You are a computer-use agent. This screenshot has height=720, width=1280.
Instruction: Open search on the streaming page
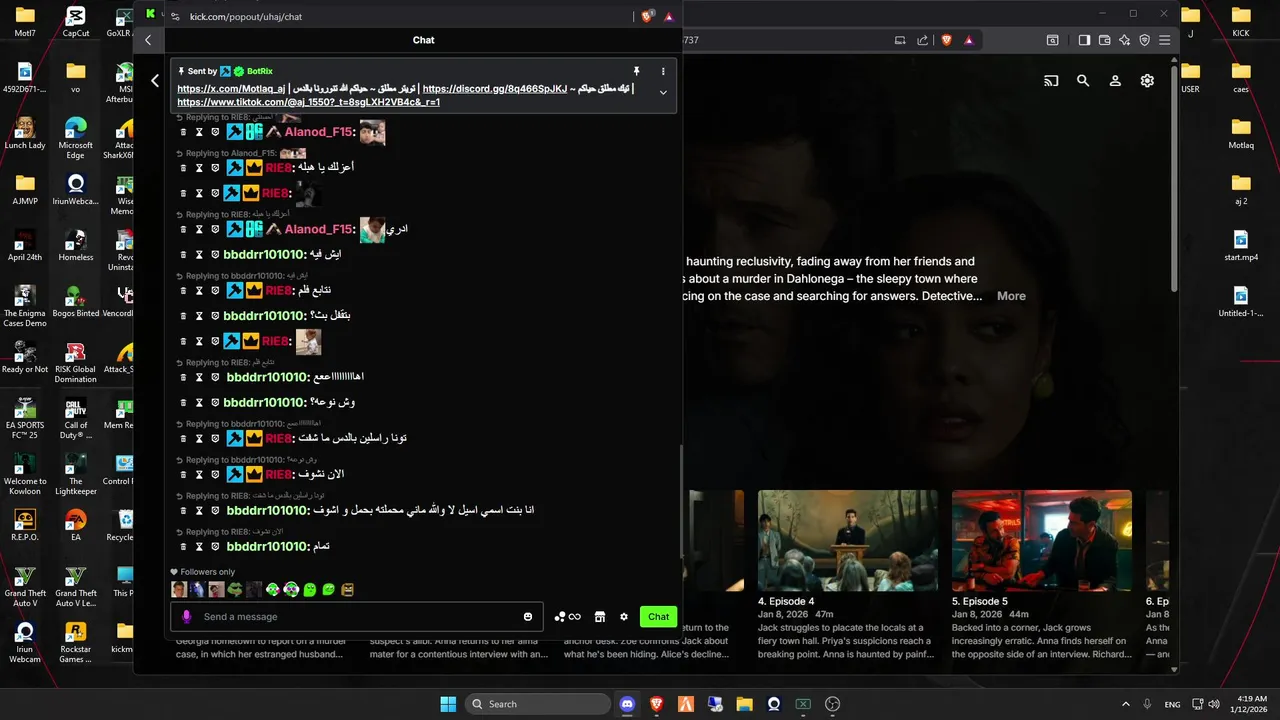pos(1083,81)
